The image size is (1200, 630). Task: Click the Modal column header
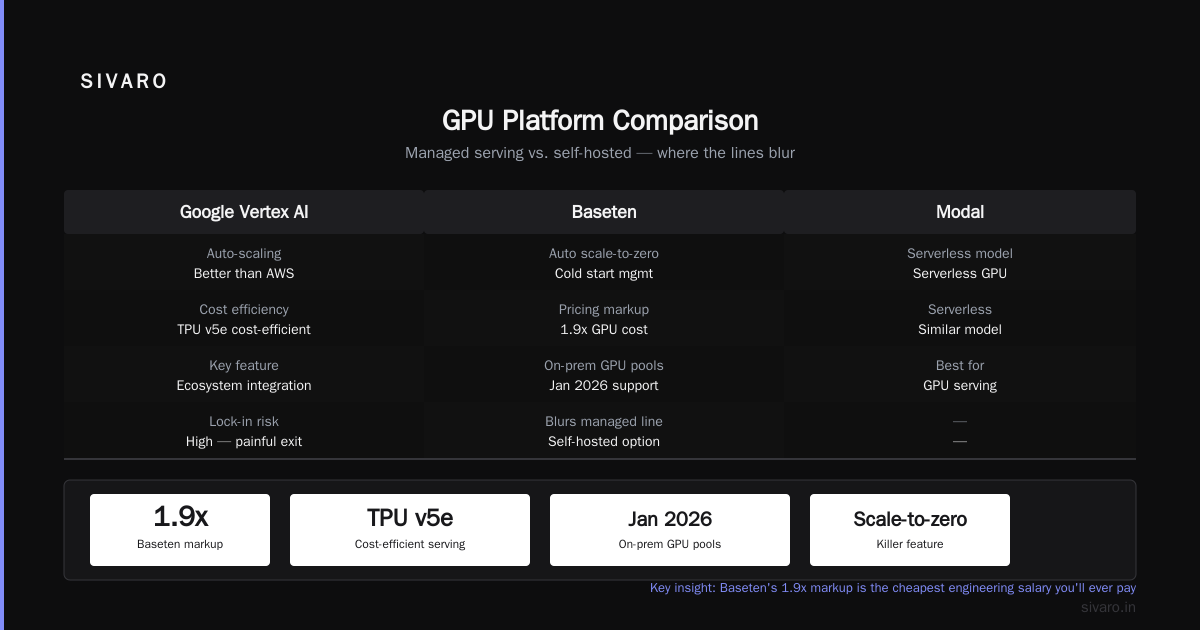coord(960,212)
